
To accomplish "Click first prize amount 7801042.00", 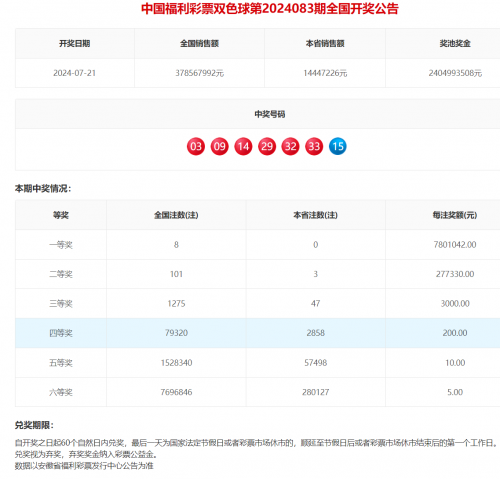I will tap(455, 245).
